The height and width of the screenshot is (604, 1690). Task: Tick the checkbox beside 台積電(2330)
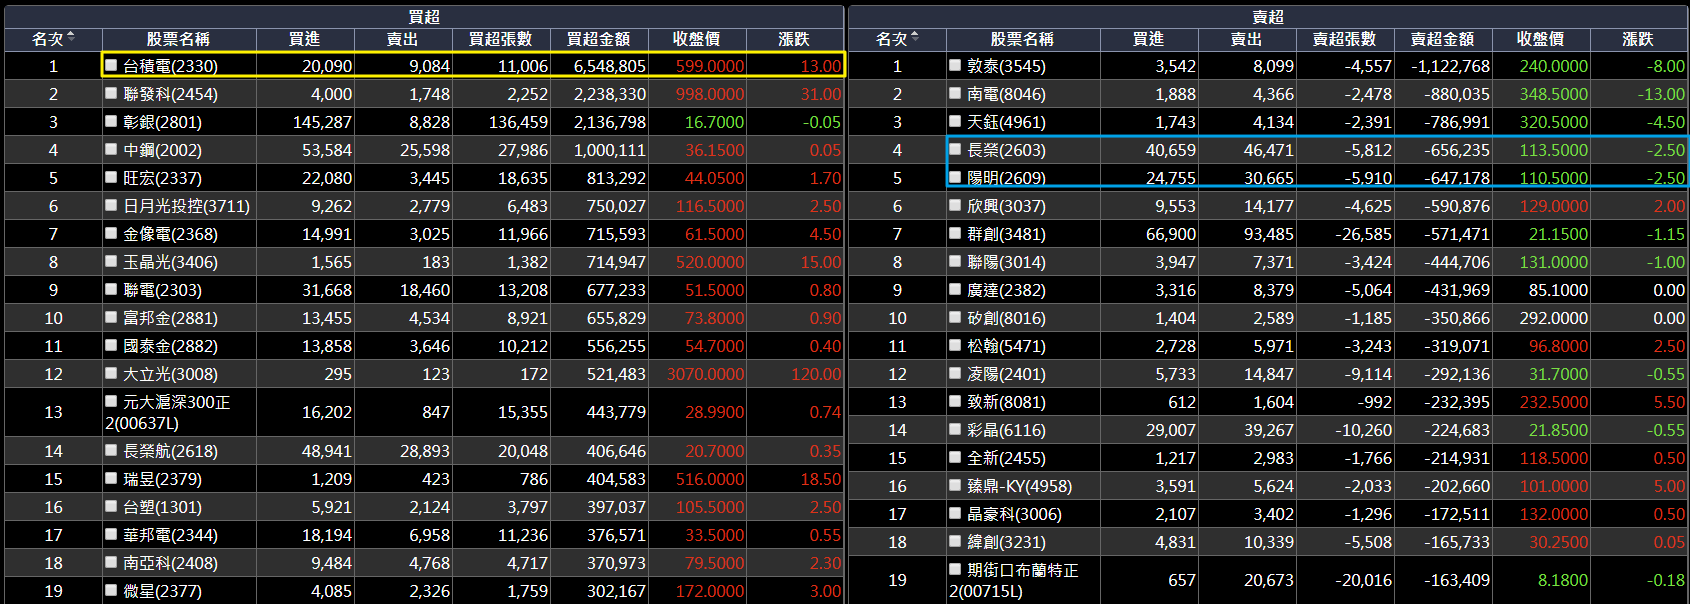click(x=112, y=65)
